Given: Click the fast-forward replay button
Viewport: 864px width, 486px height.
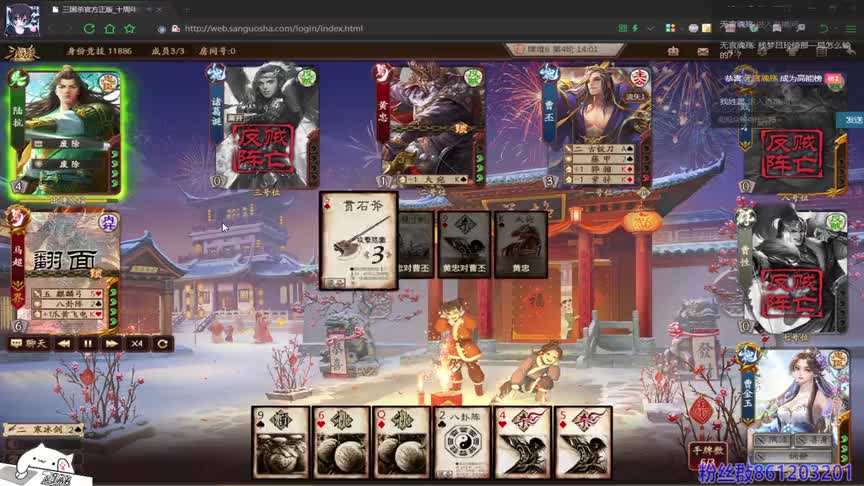Looking at the screenshot, I should pos(111,343).
